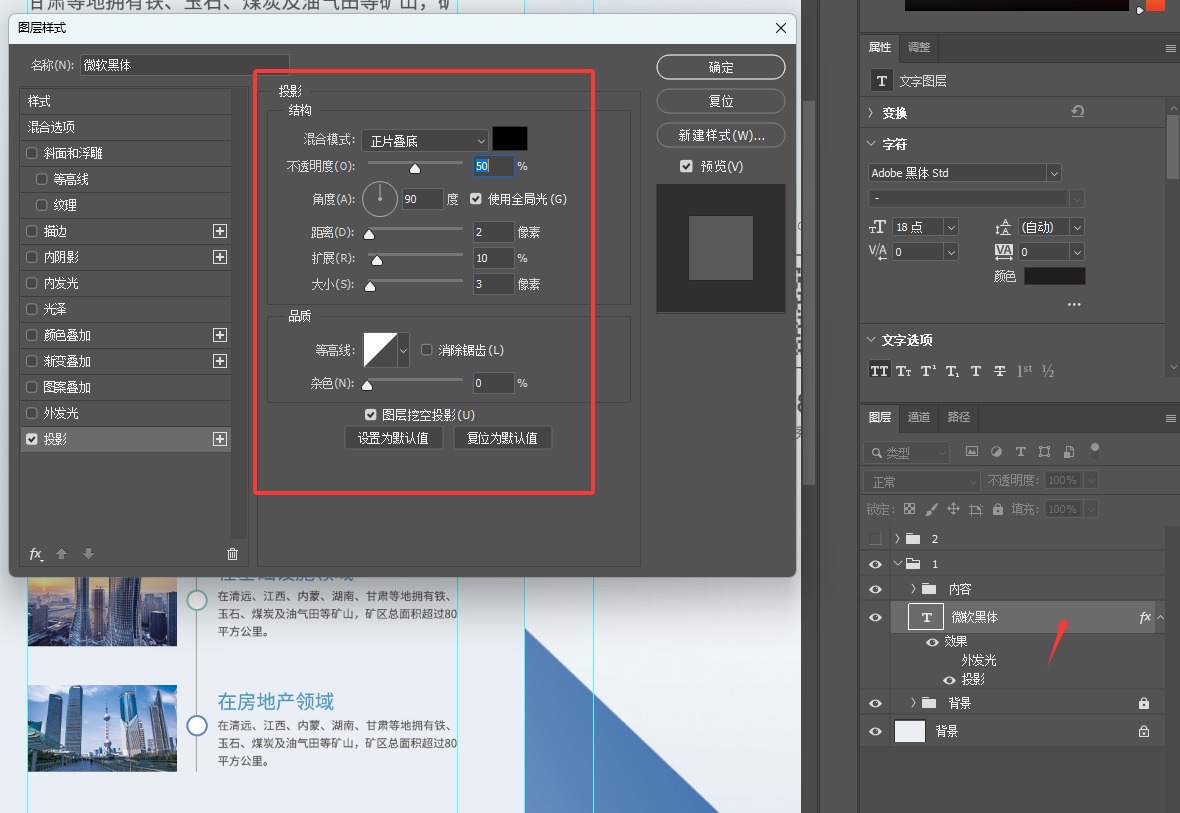Toggle Small Caps Tт text option
The height and width of the screenshot is (813, 1180).
tap(904, 370)
